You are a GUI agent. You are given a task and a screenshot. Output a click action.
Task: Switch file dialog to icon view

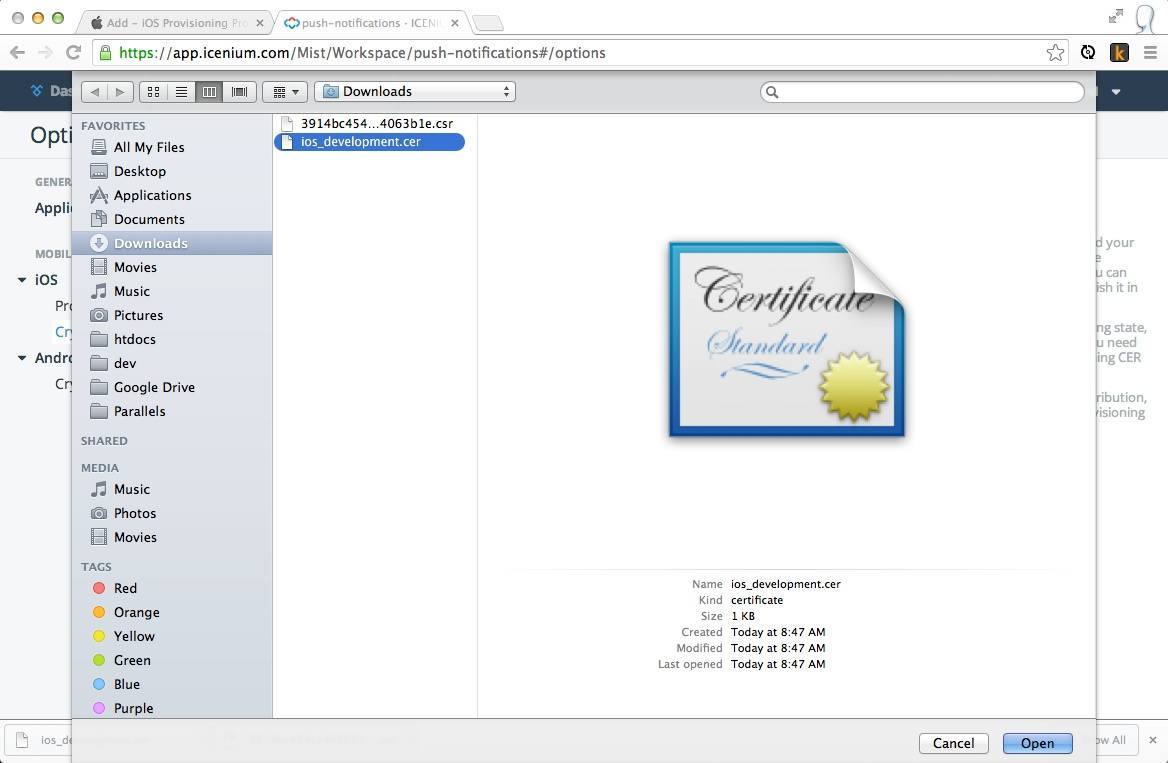(x=153, y=92)
